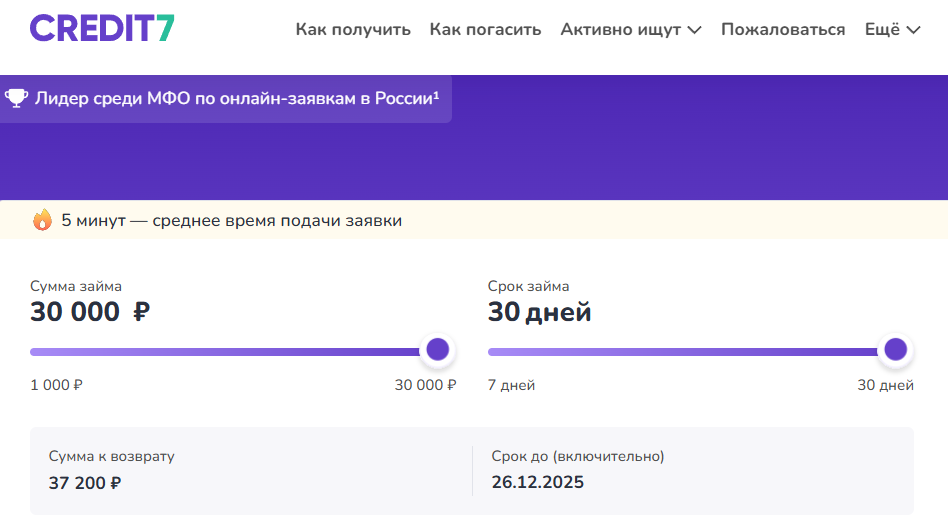Expand the "Активно ищут" dropdown
The image size is (948, 524).
point(630,30)
